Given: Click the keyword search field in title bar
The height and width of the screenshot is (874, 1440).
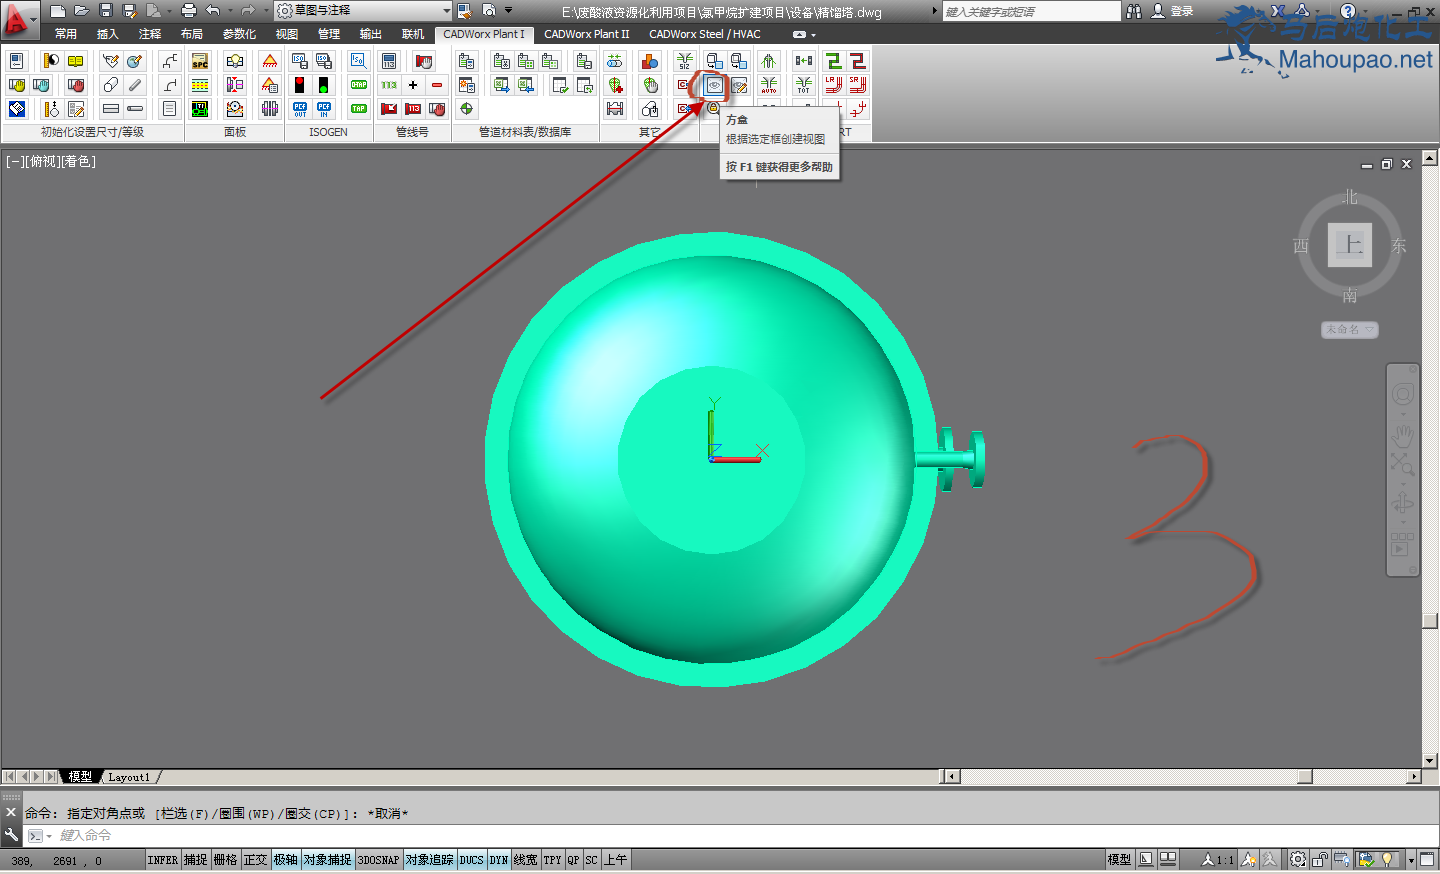Looking at the screenshot, I should [x=1032, y=11].
